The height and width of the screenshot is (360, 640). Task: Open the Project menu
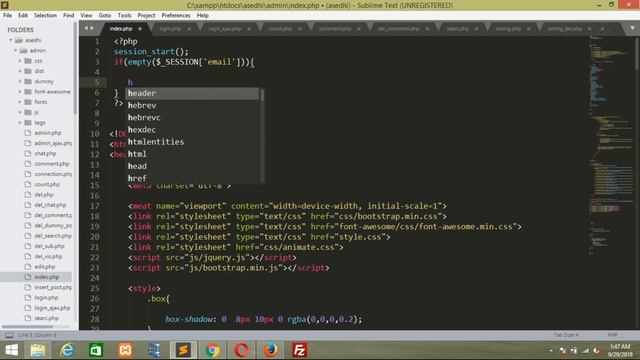pos(146,15)
